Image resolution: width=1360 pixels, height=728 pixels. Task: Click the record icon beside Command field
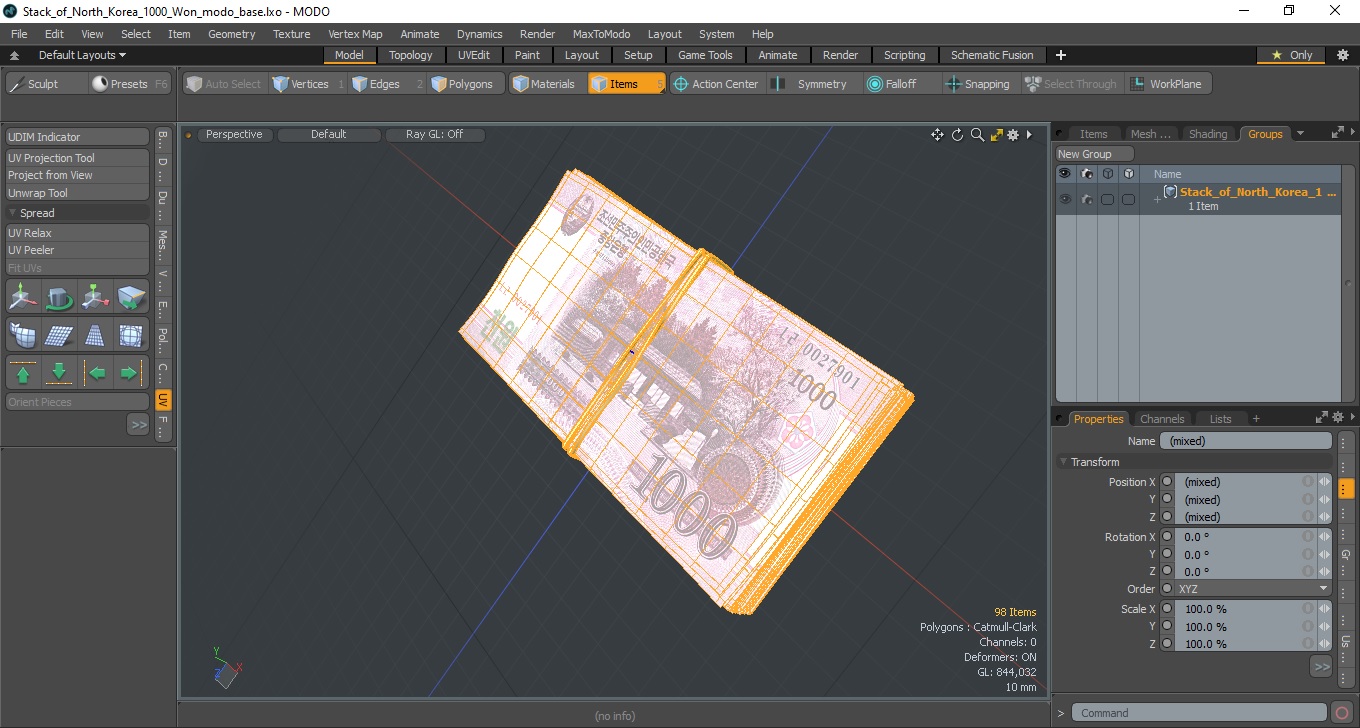click(1342, 713)
